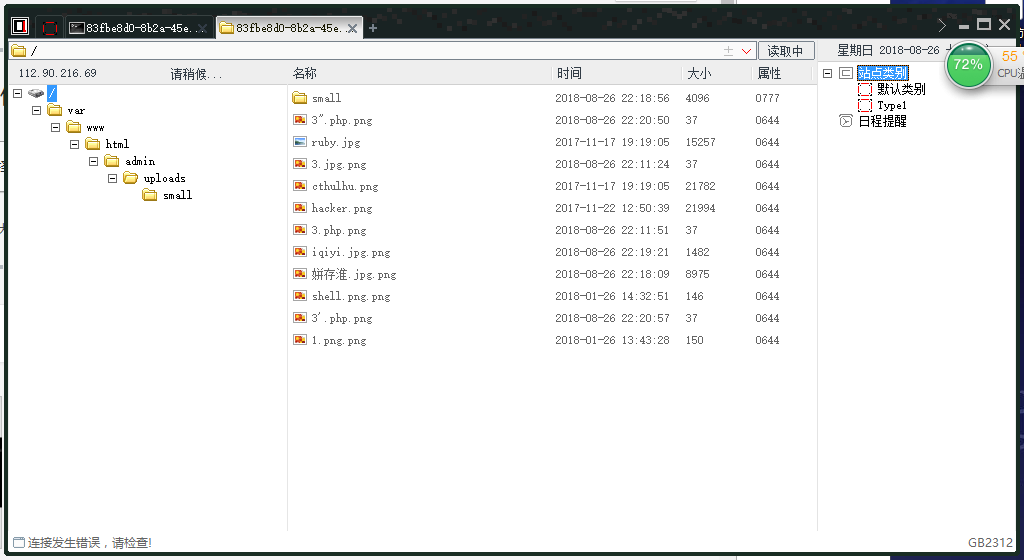Click the 112.90.216.69 host label
1024x560 pixels.
tap(57, 73)
